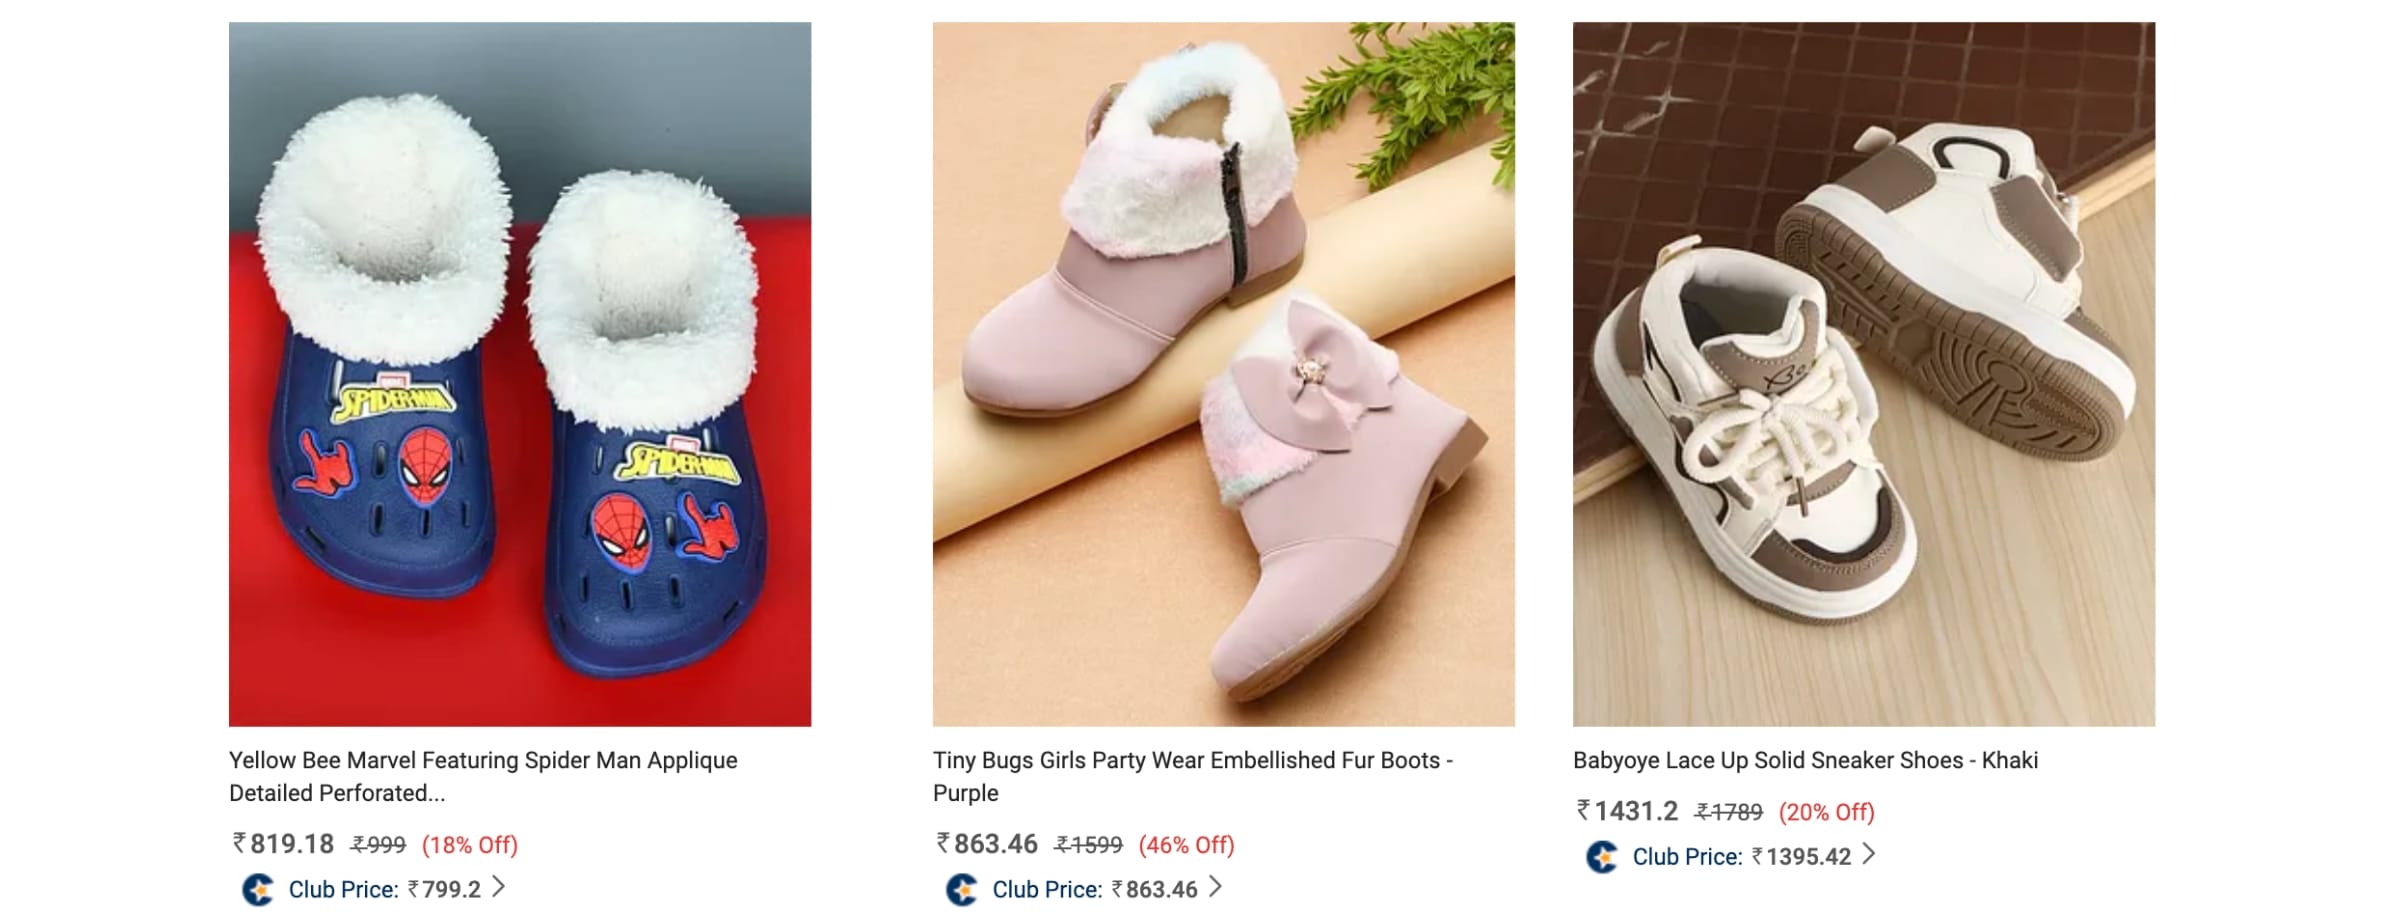
Task: Click the Club Price ₹799.2 text
Action: coord(384,889)
